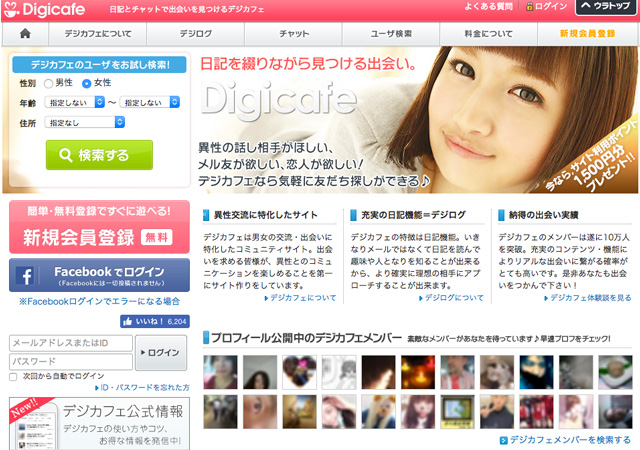Click the Digicafe logo
Viewport: 640px width, 450px height.
coord(44,10)
